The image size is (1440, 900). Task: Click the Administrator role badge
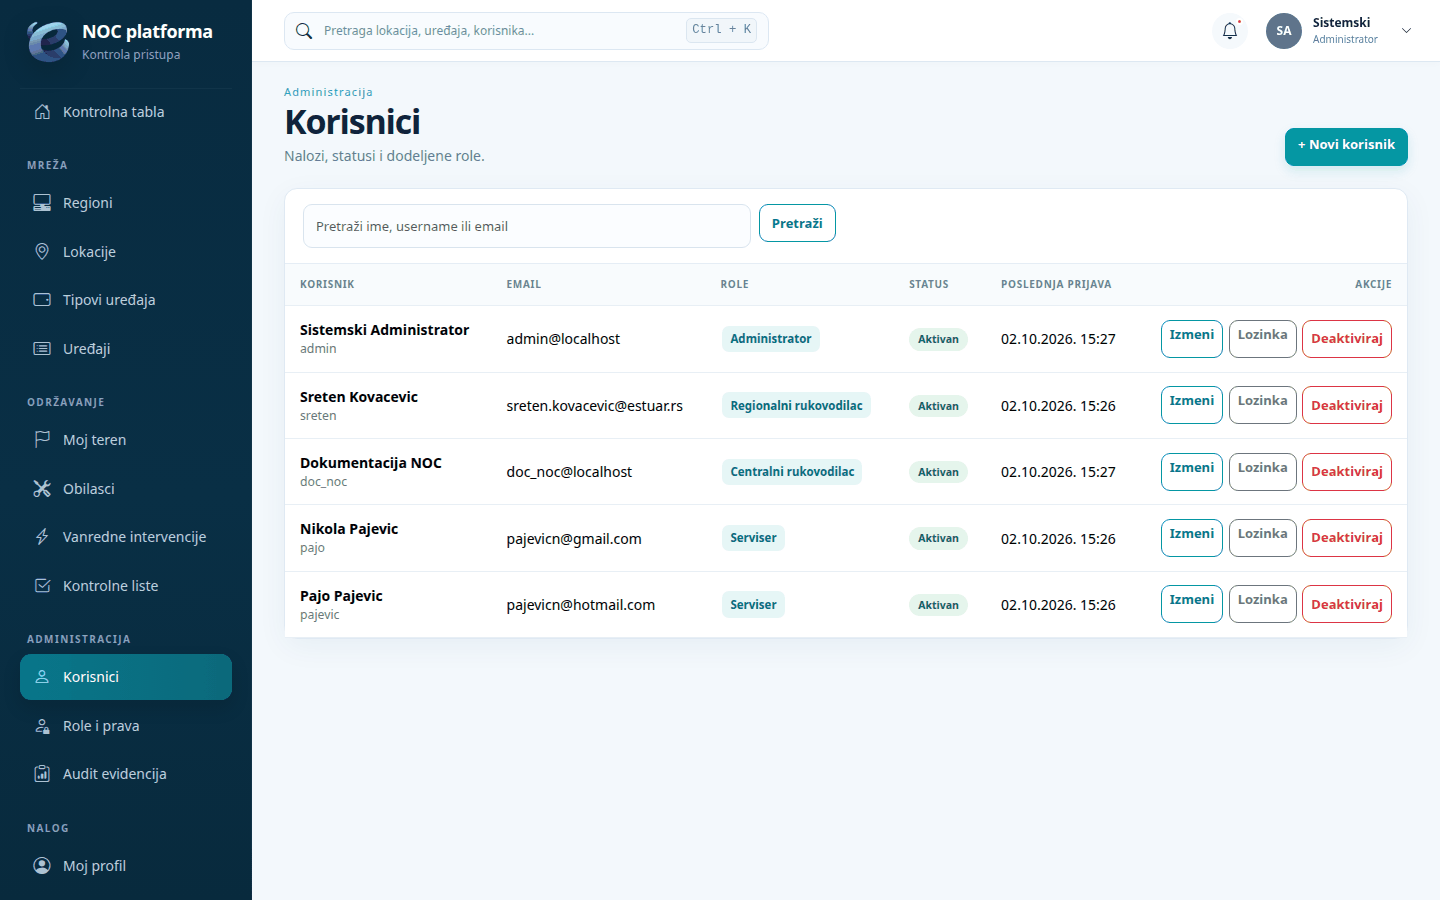(771, 339)
